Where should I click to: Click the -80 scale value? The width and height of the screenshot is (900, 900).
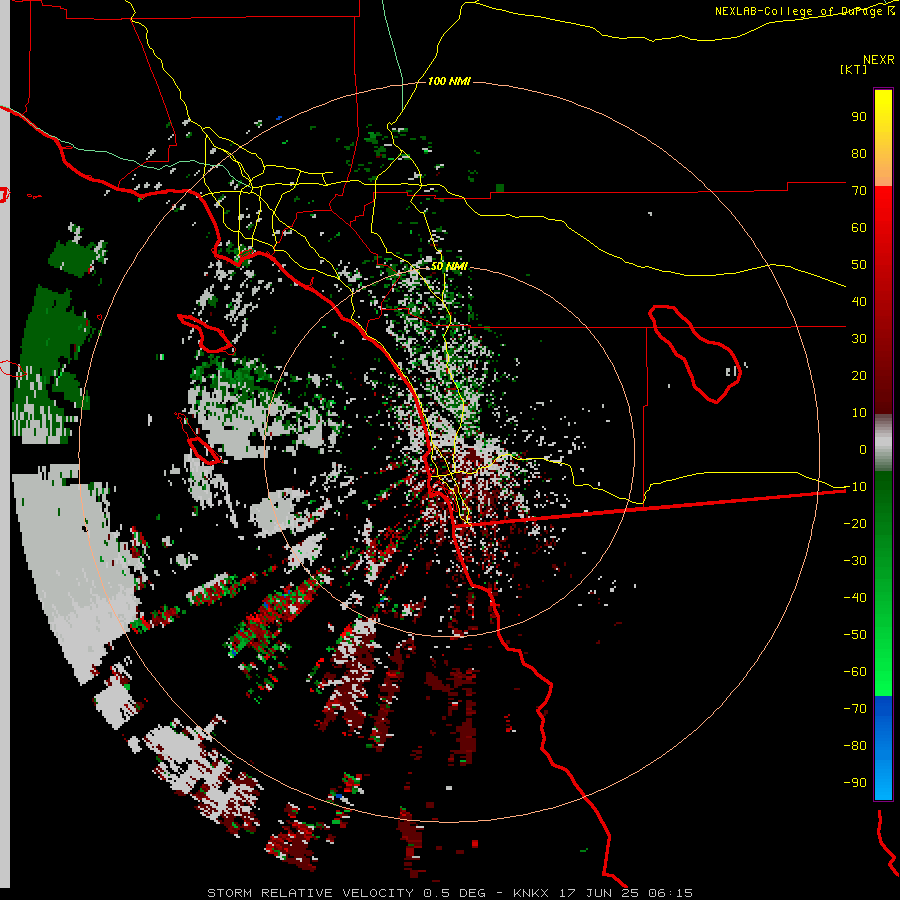[855, 746]
